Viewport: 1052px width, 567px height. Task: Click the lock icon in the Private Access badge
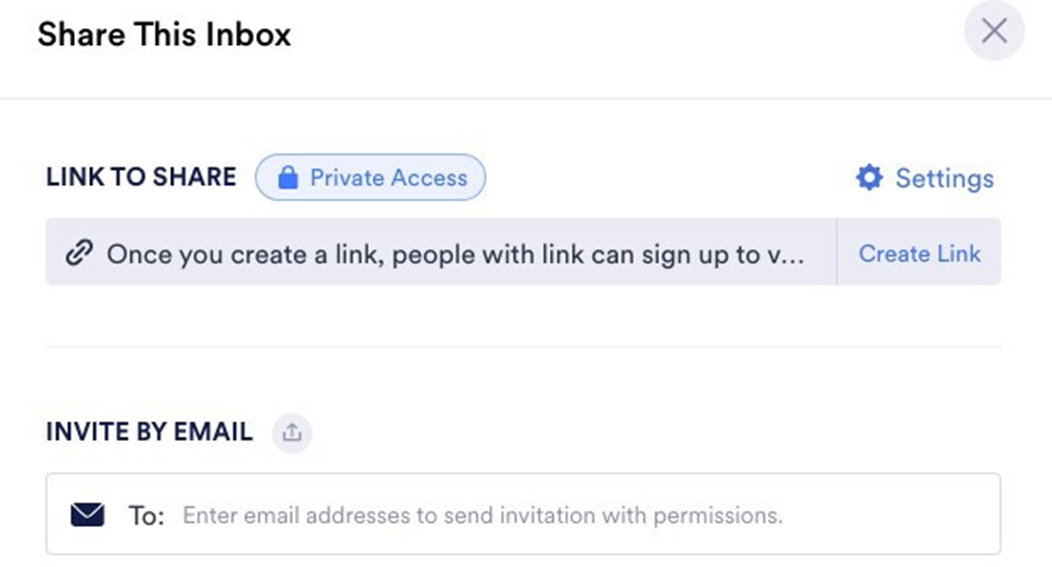[288, 178]
